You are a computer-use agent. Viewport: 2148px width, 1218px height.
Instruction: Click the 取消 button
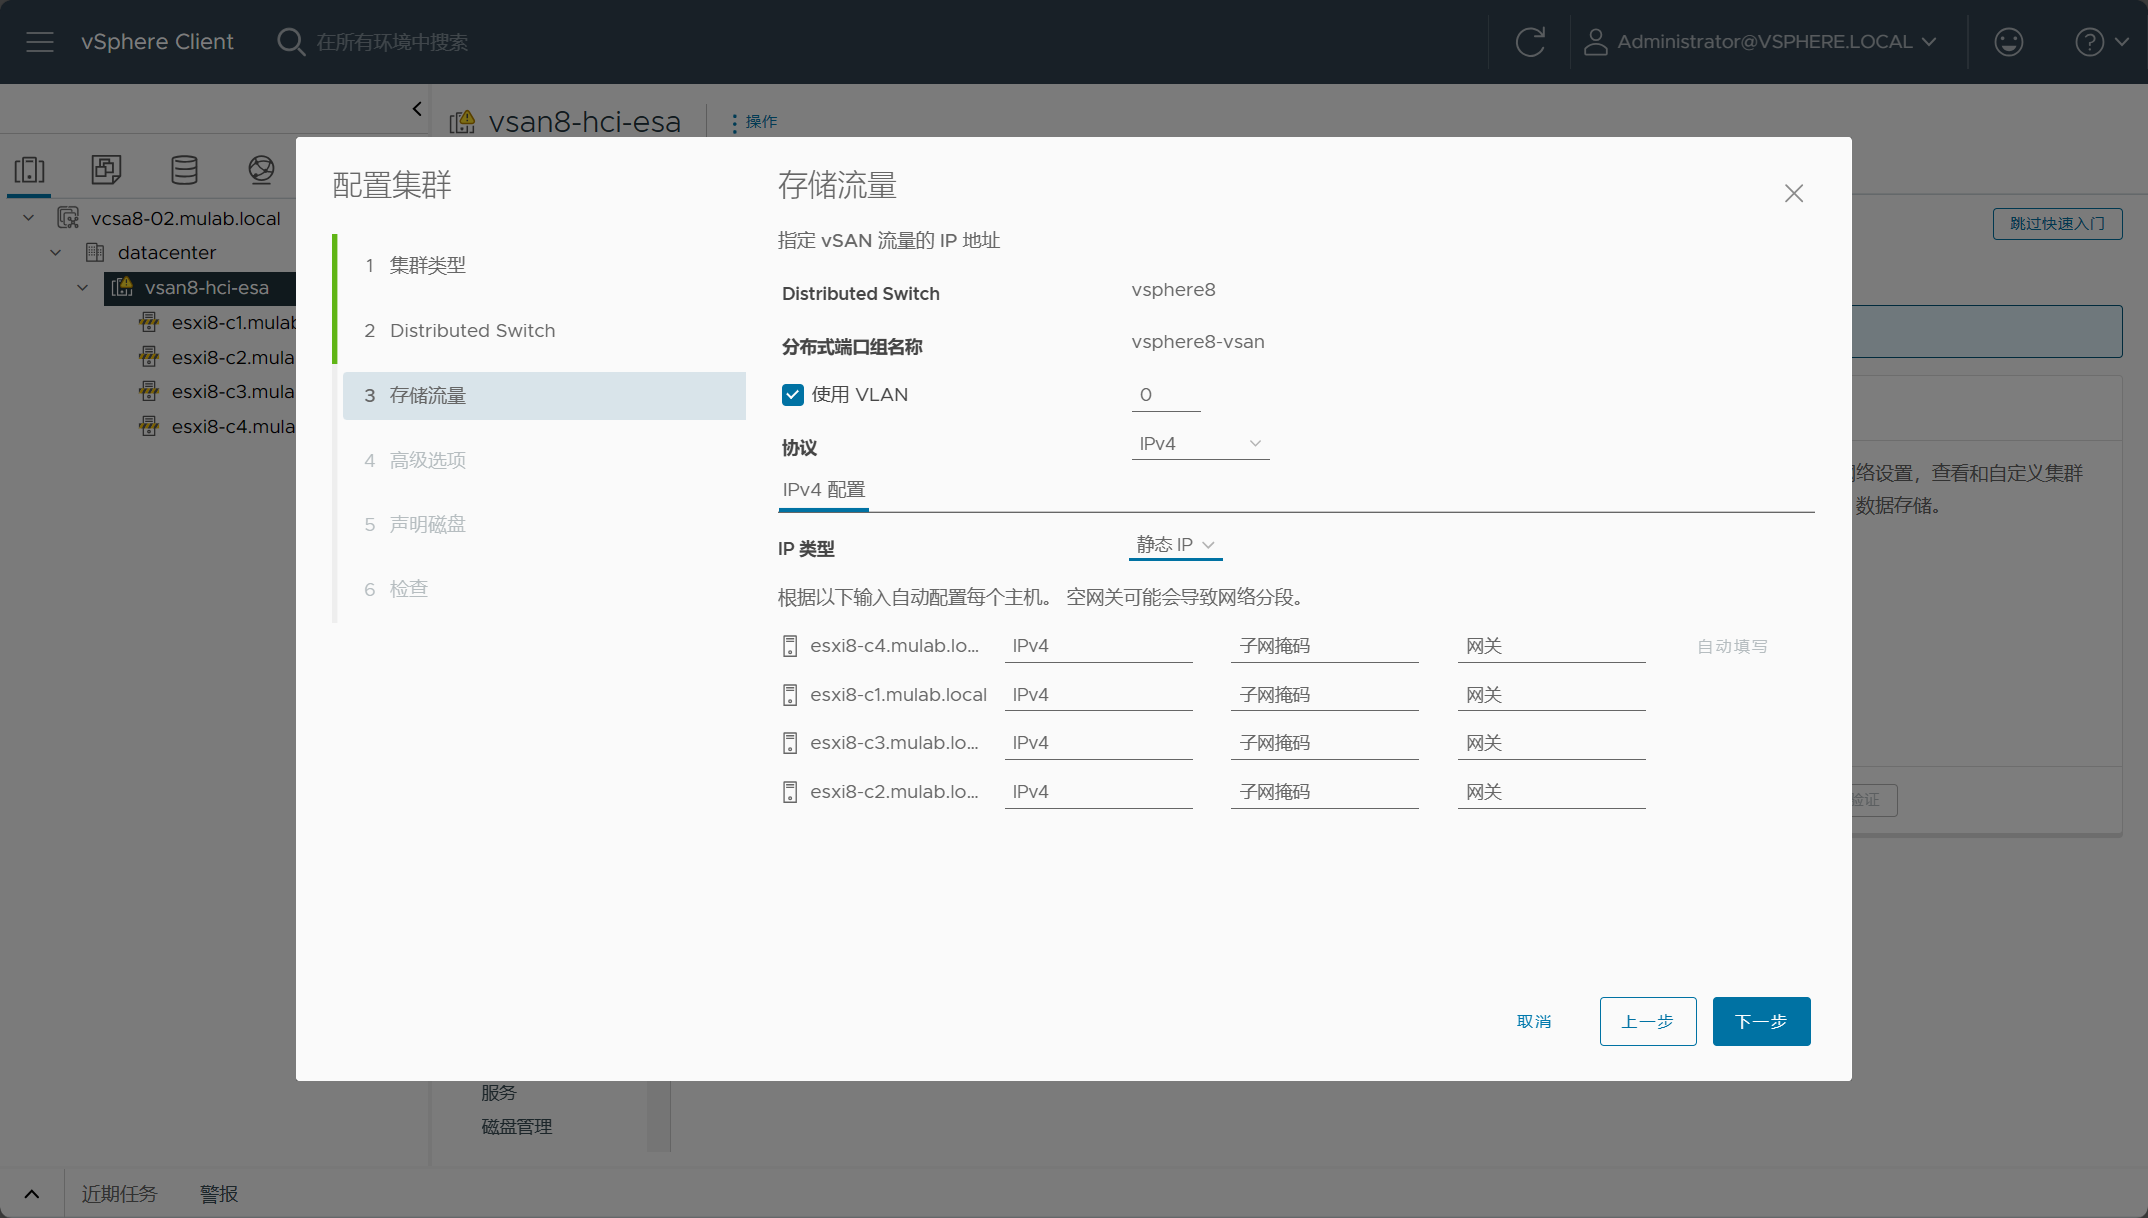pyautogui.click(x=1534, y=1021)
